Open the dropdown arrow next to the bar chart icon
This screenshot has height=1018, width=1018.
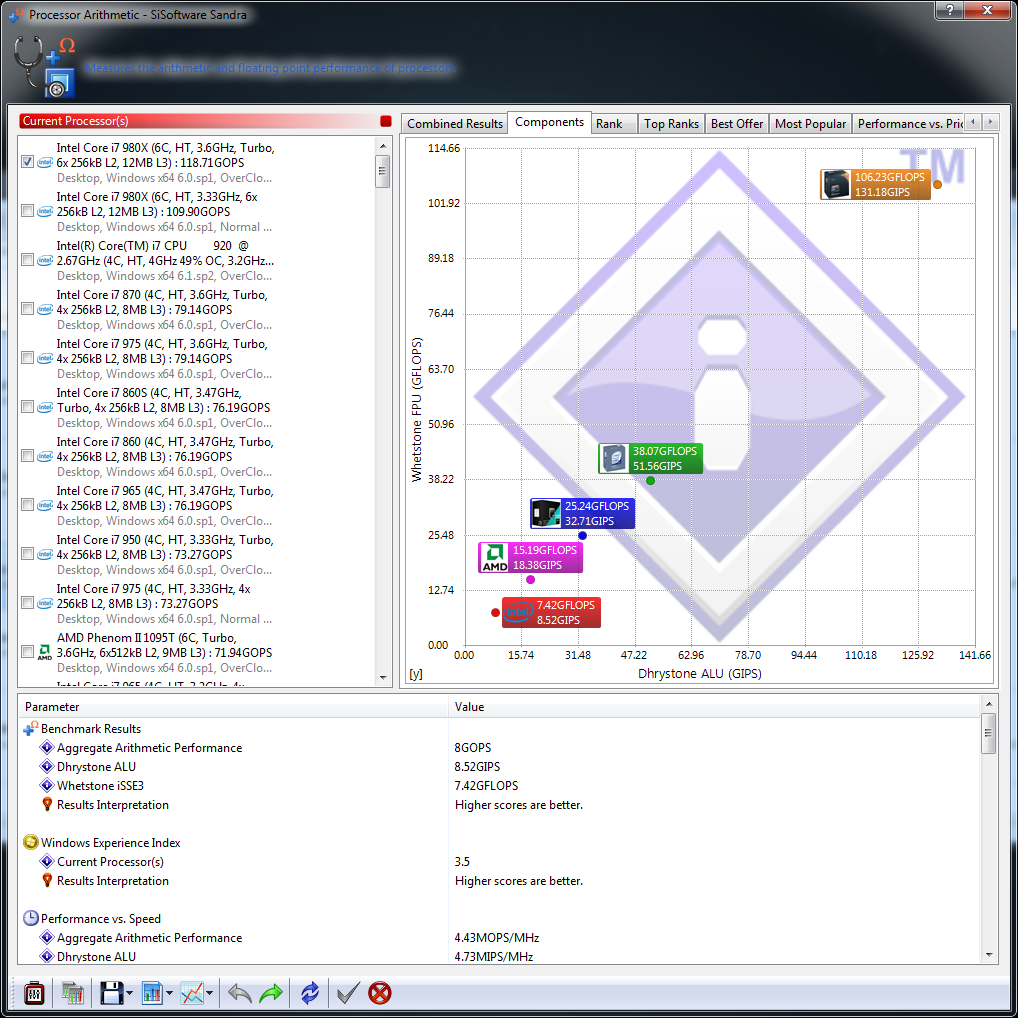pyautogui.click(x=169, y=993)
